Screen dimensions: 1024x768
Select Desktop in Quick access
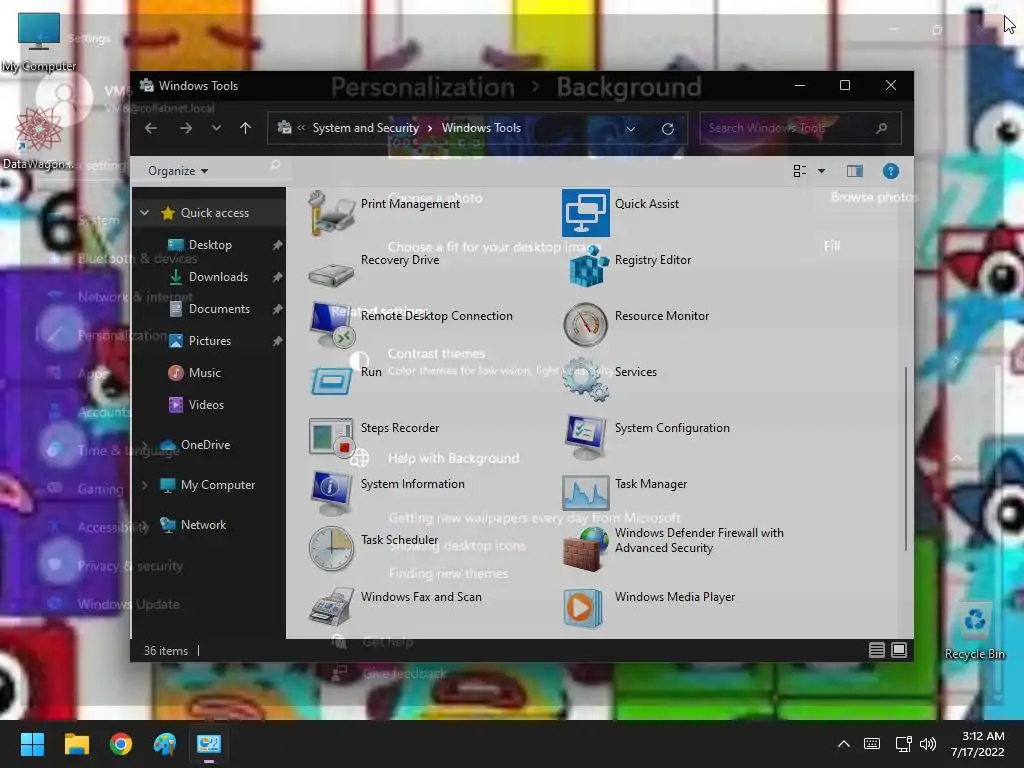tap(209, 244)
